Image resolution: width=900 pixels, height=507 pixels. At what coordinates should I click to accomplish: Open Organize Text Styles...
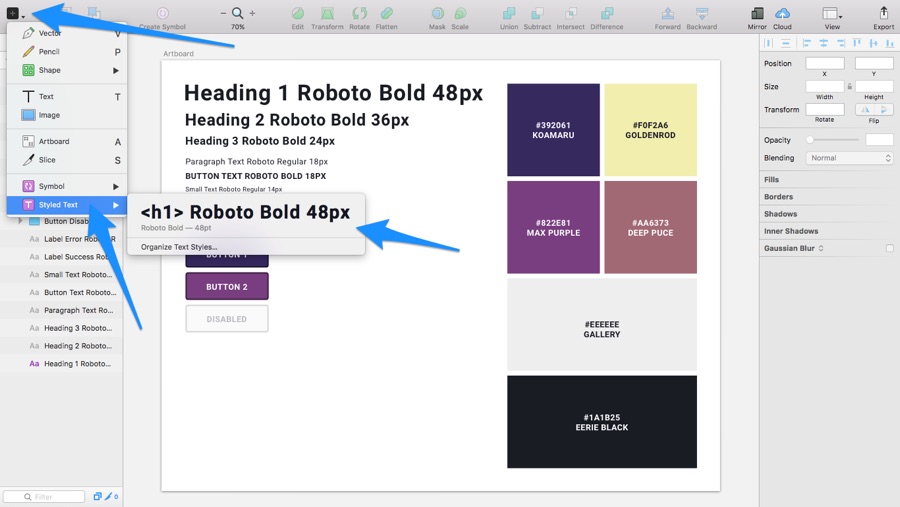coord(179,247)
